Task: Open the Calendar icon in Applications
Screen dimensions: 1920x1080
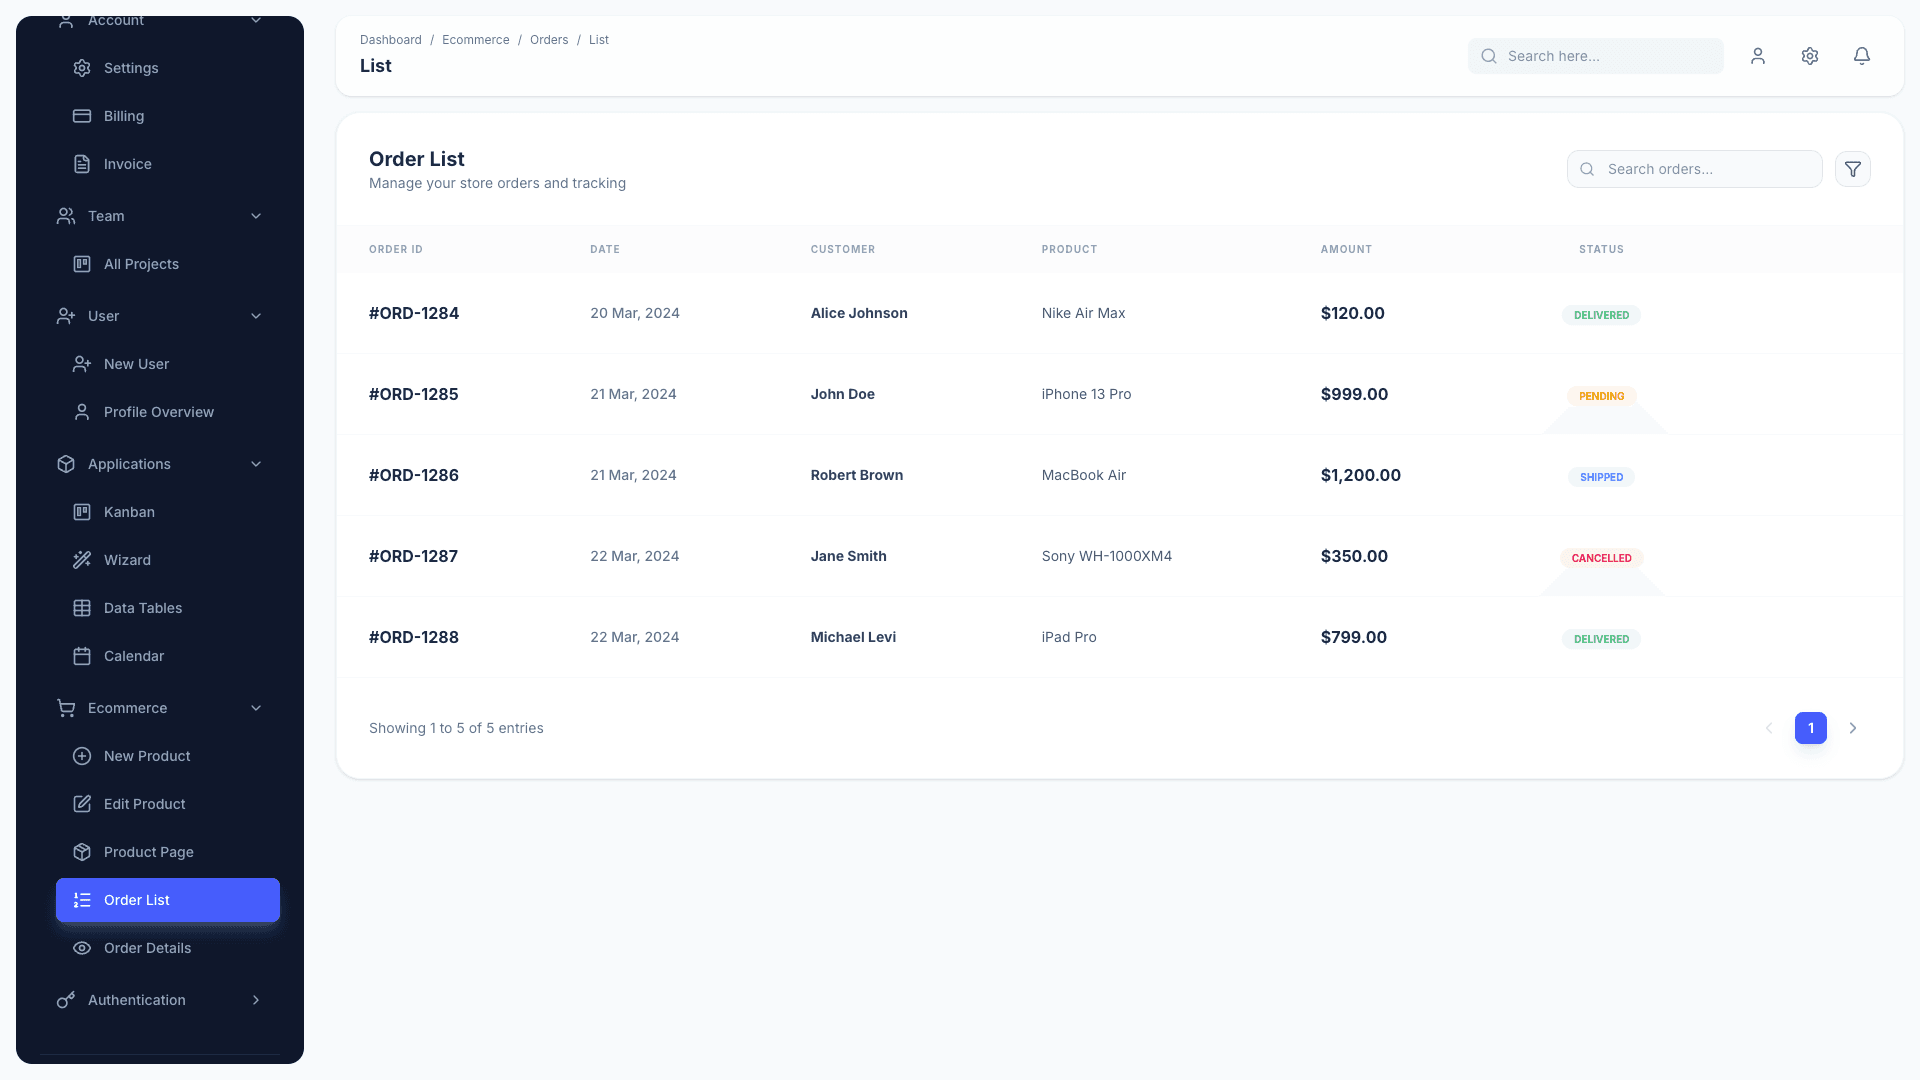Action: click(x=82, y=656)
